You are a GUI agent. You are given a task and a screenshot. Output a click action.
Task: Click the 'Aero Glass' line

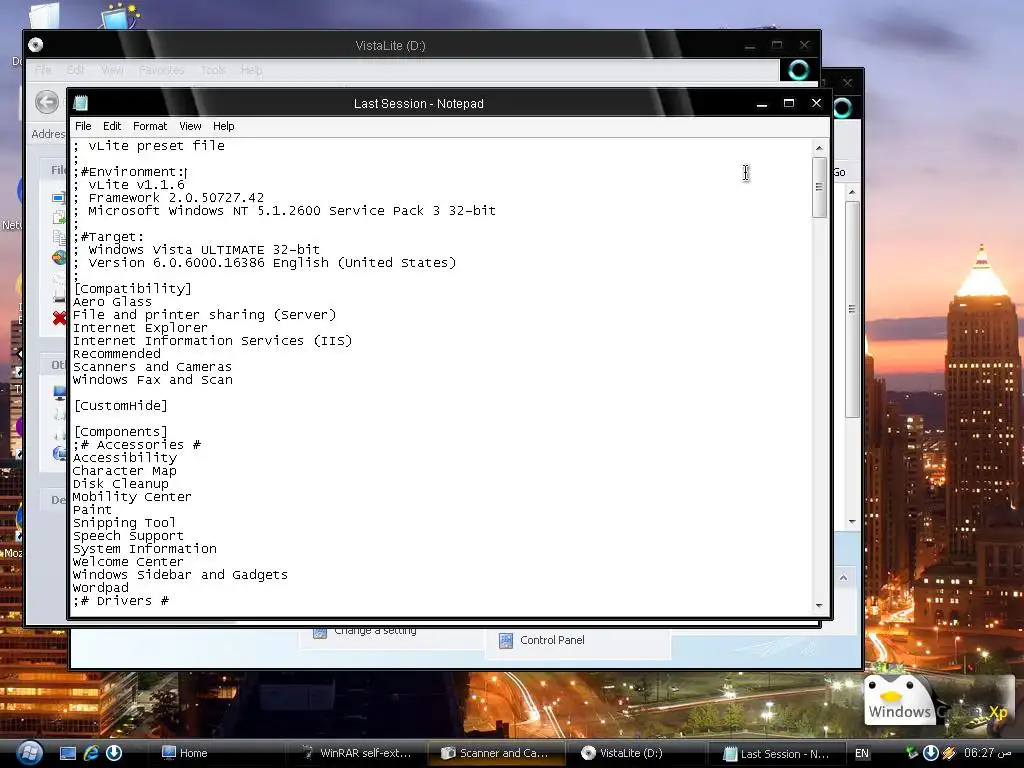click(x=112, y=302)
